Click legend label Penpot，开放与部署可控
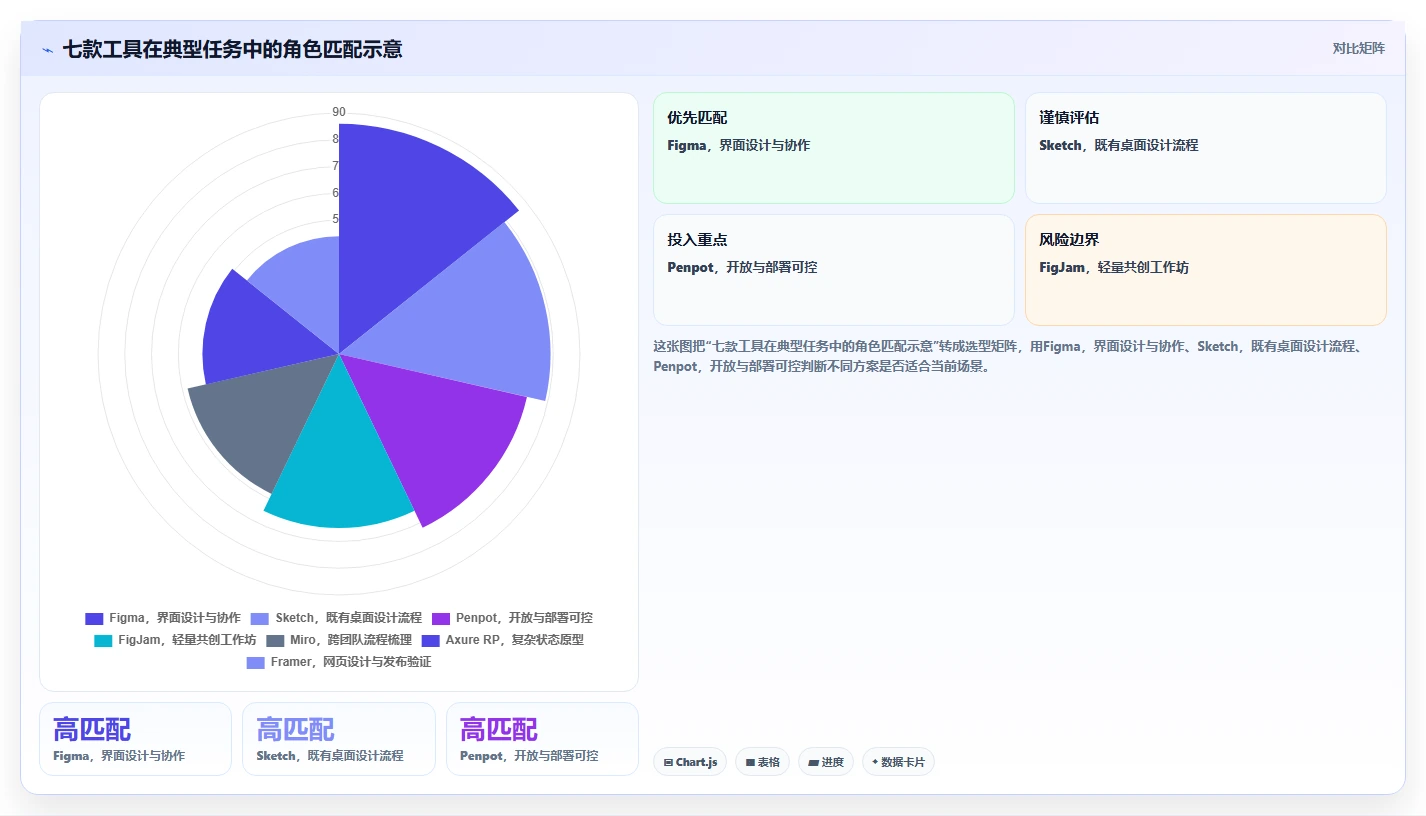The height and width of the screenshot is (816, 1426). (524, 619)
